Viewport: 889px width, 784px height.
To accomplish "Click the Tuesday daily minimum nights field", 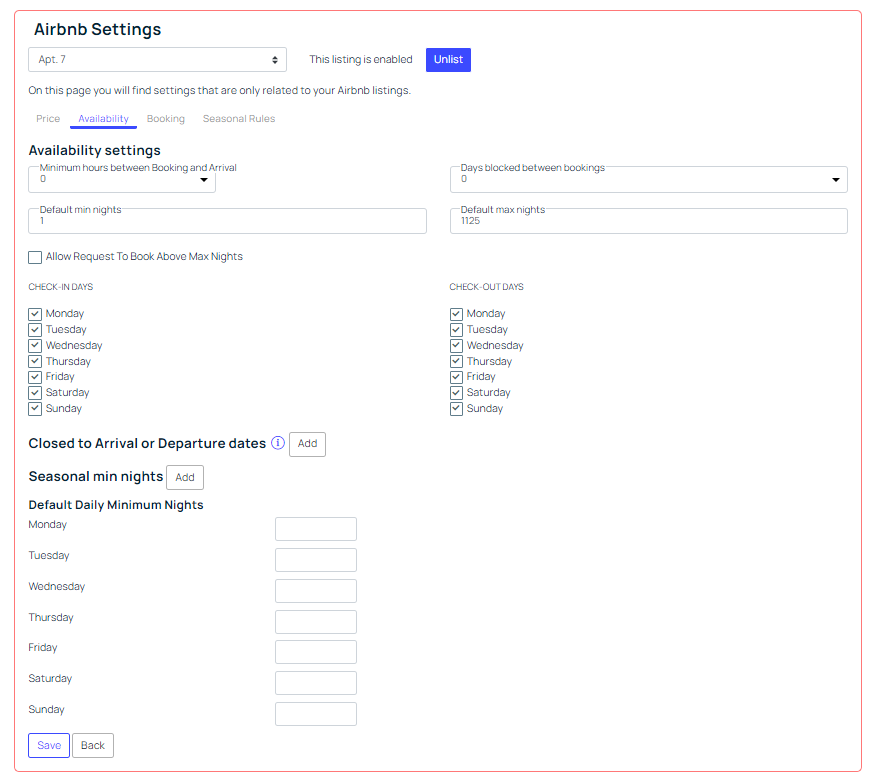I will 316,560.
